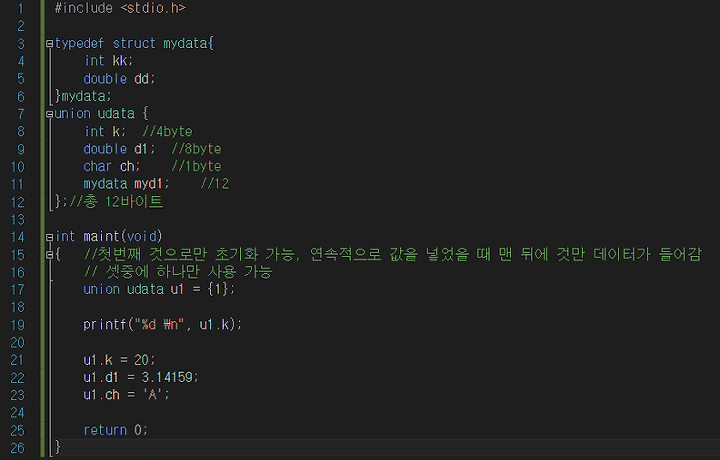Click the '//4byte' comment
Image resolution: width=720 pixels, height=460 pixels.
[x=168, y=132]
